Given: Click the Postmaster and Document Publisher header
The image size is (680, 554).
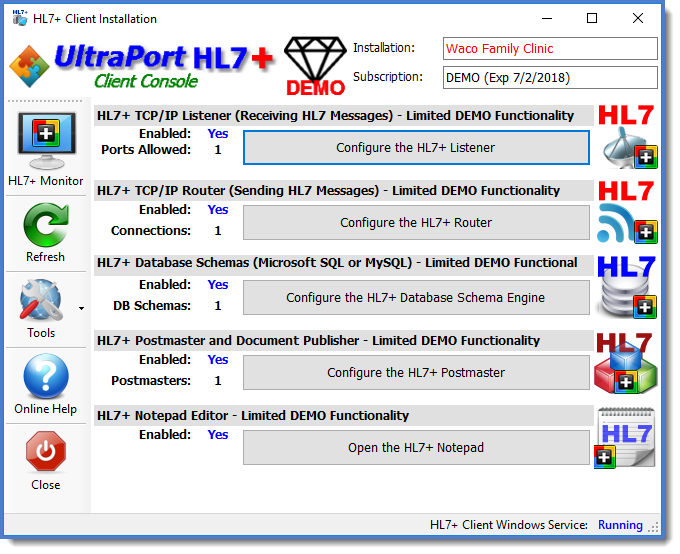Looking at the screenshot, I should pos(343,341).
